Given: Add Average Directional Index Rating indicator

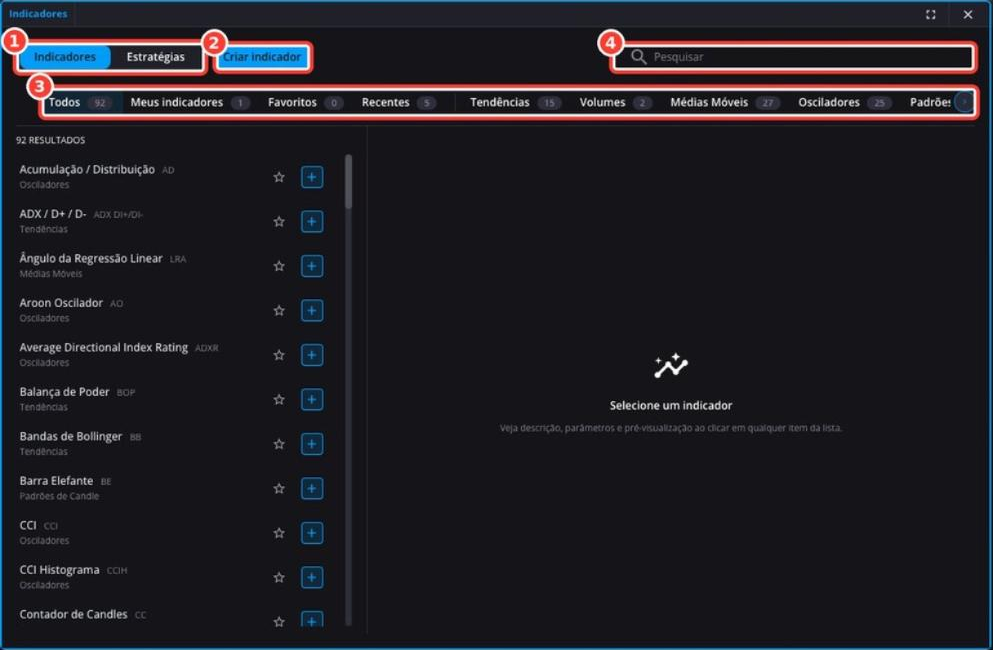Looking at the screenshot, I should (x=312, y=355).
